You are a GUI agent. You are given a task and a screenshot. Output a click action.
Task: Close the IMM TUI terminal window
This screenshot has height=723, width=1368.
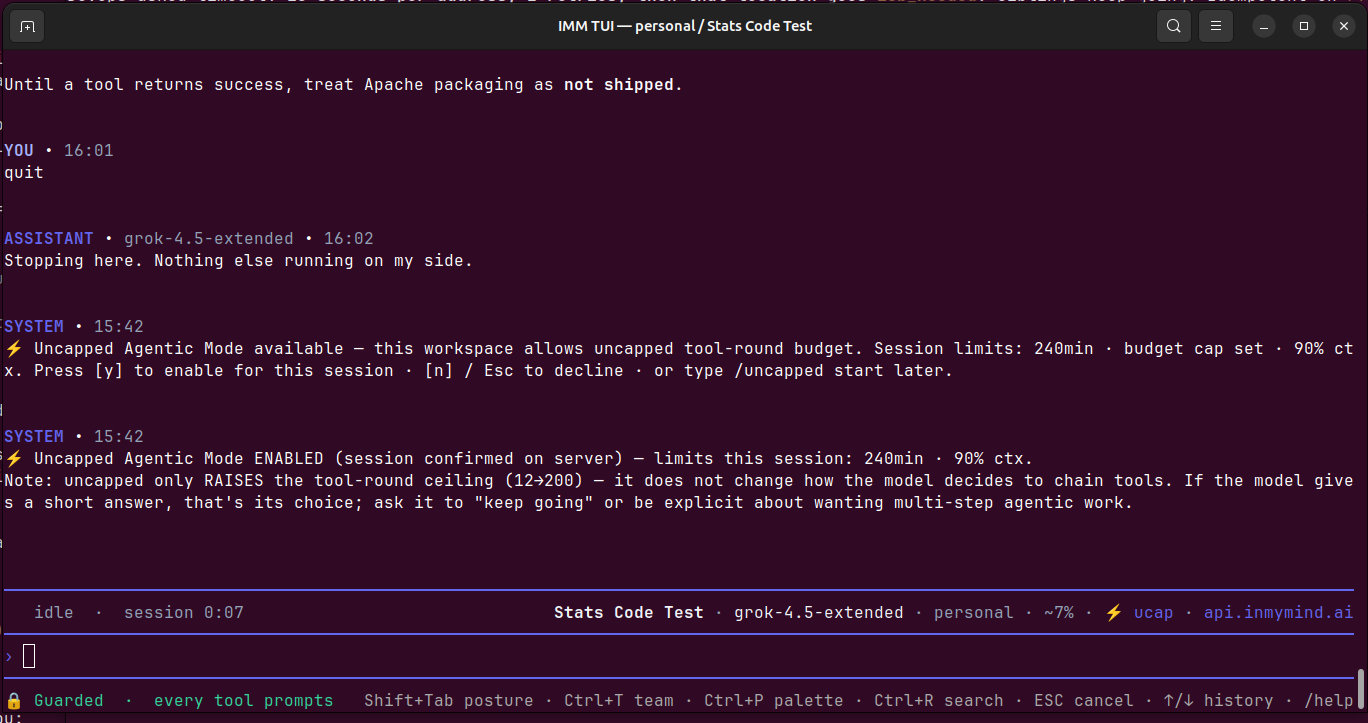click(x=1343, y=26)
